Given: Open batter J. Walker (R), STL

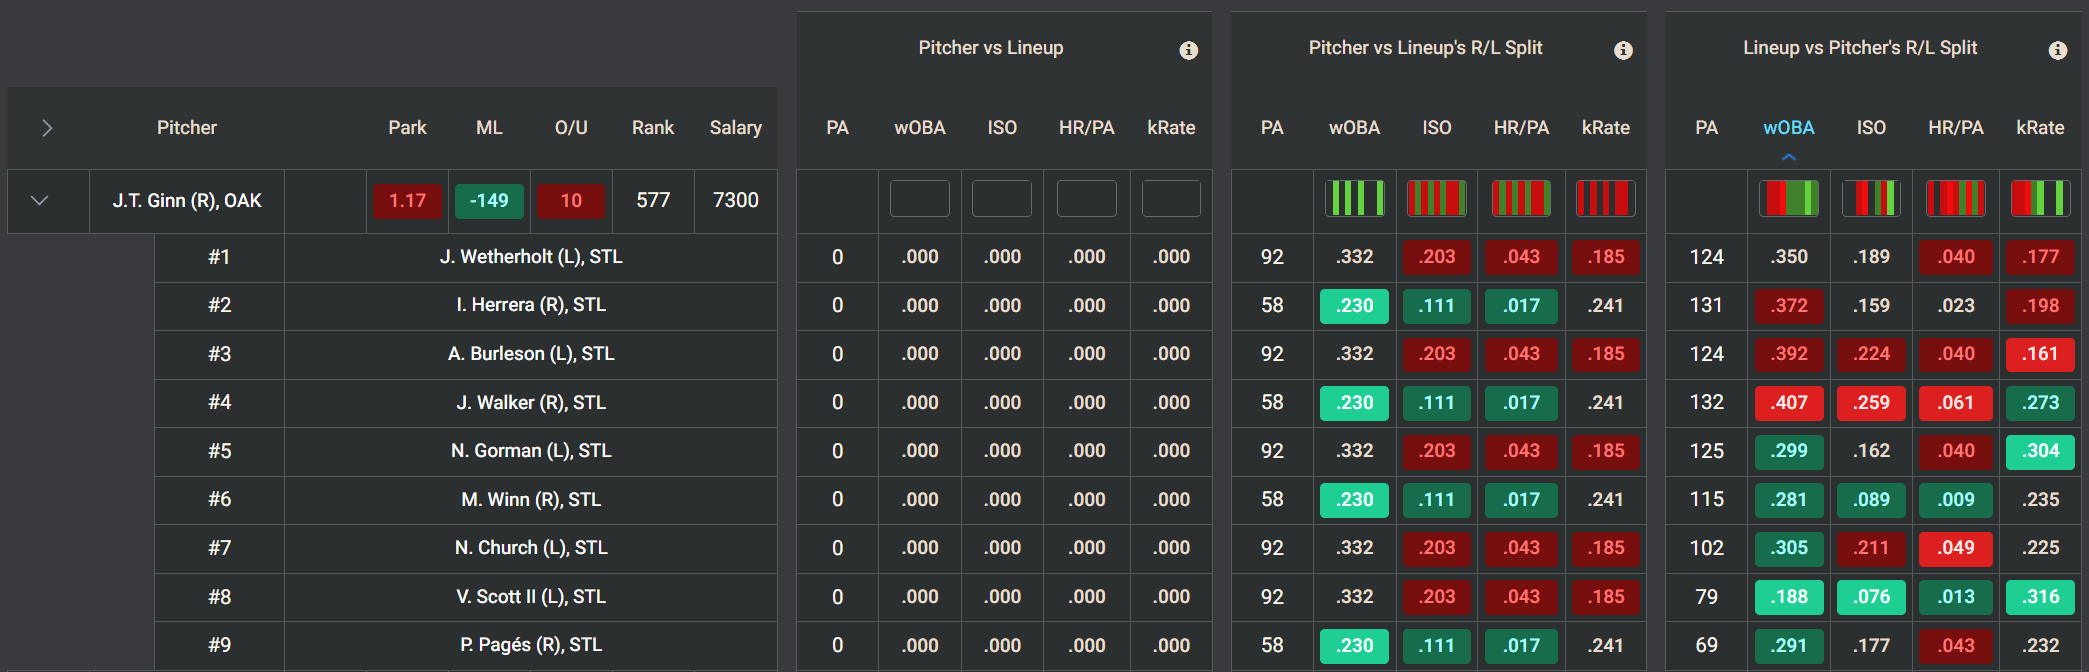Looking at the screenshot, I should 531,403.
